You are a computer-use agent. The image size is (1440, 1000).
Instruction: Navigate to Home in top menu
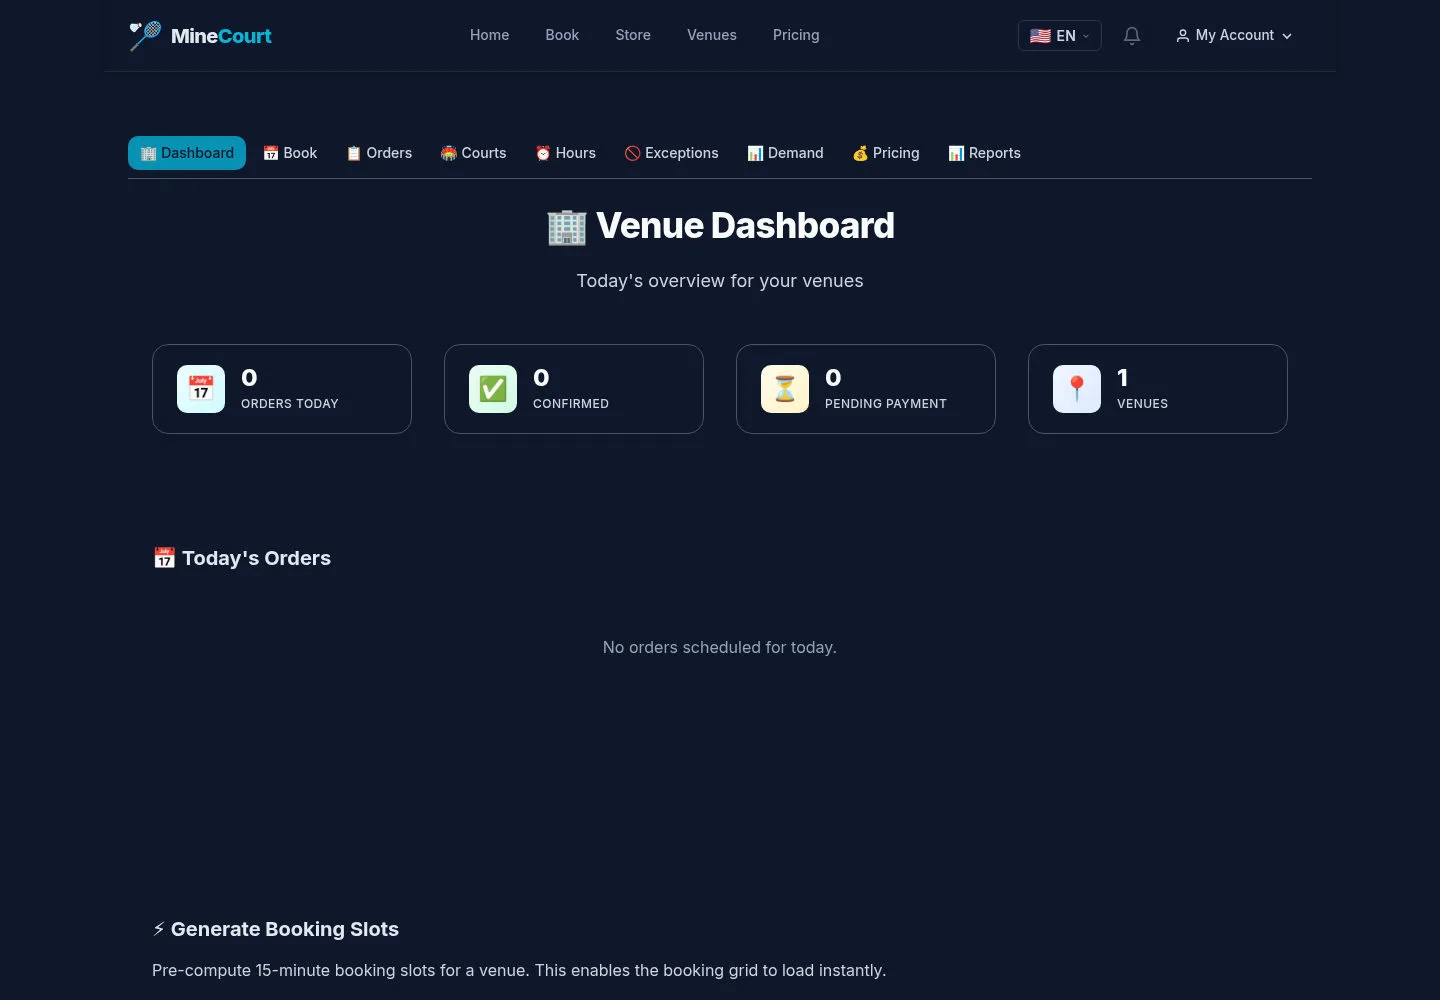tap(490, 35)
